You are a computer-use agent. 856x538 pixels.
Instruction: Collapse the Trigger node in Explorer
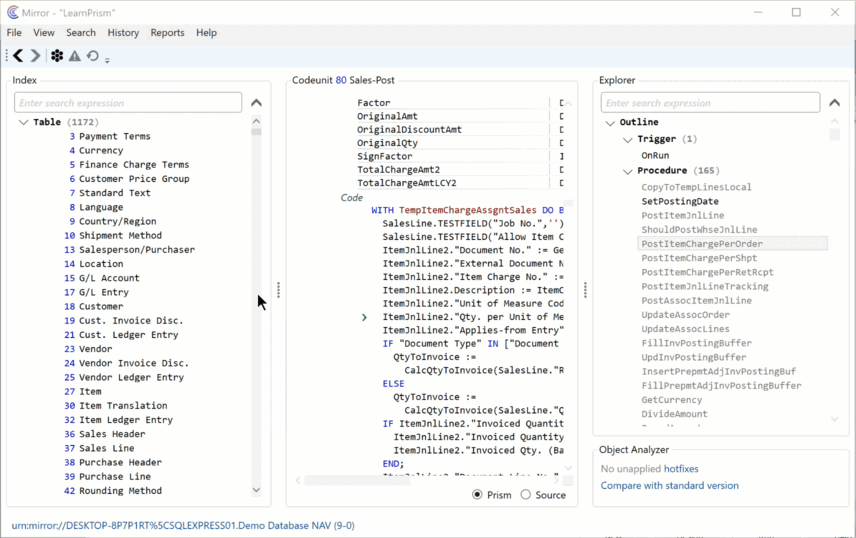[x=628, y=140]
